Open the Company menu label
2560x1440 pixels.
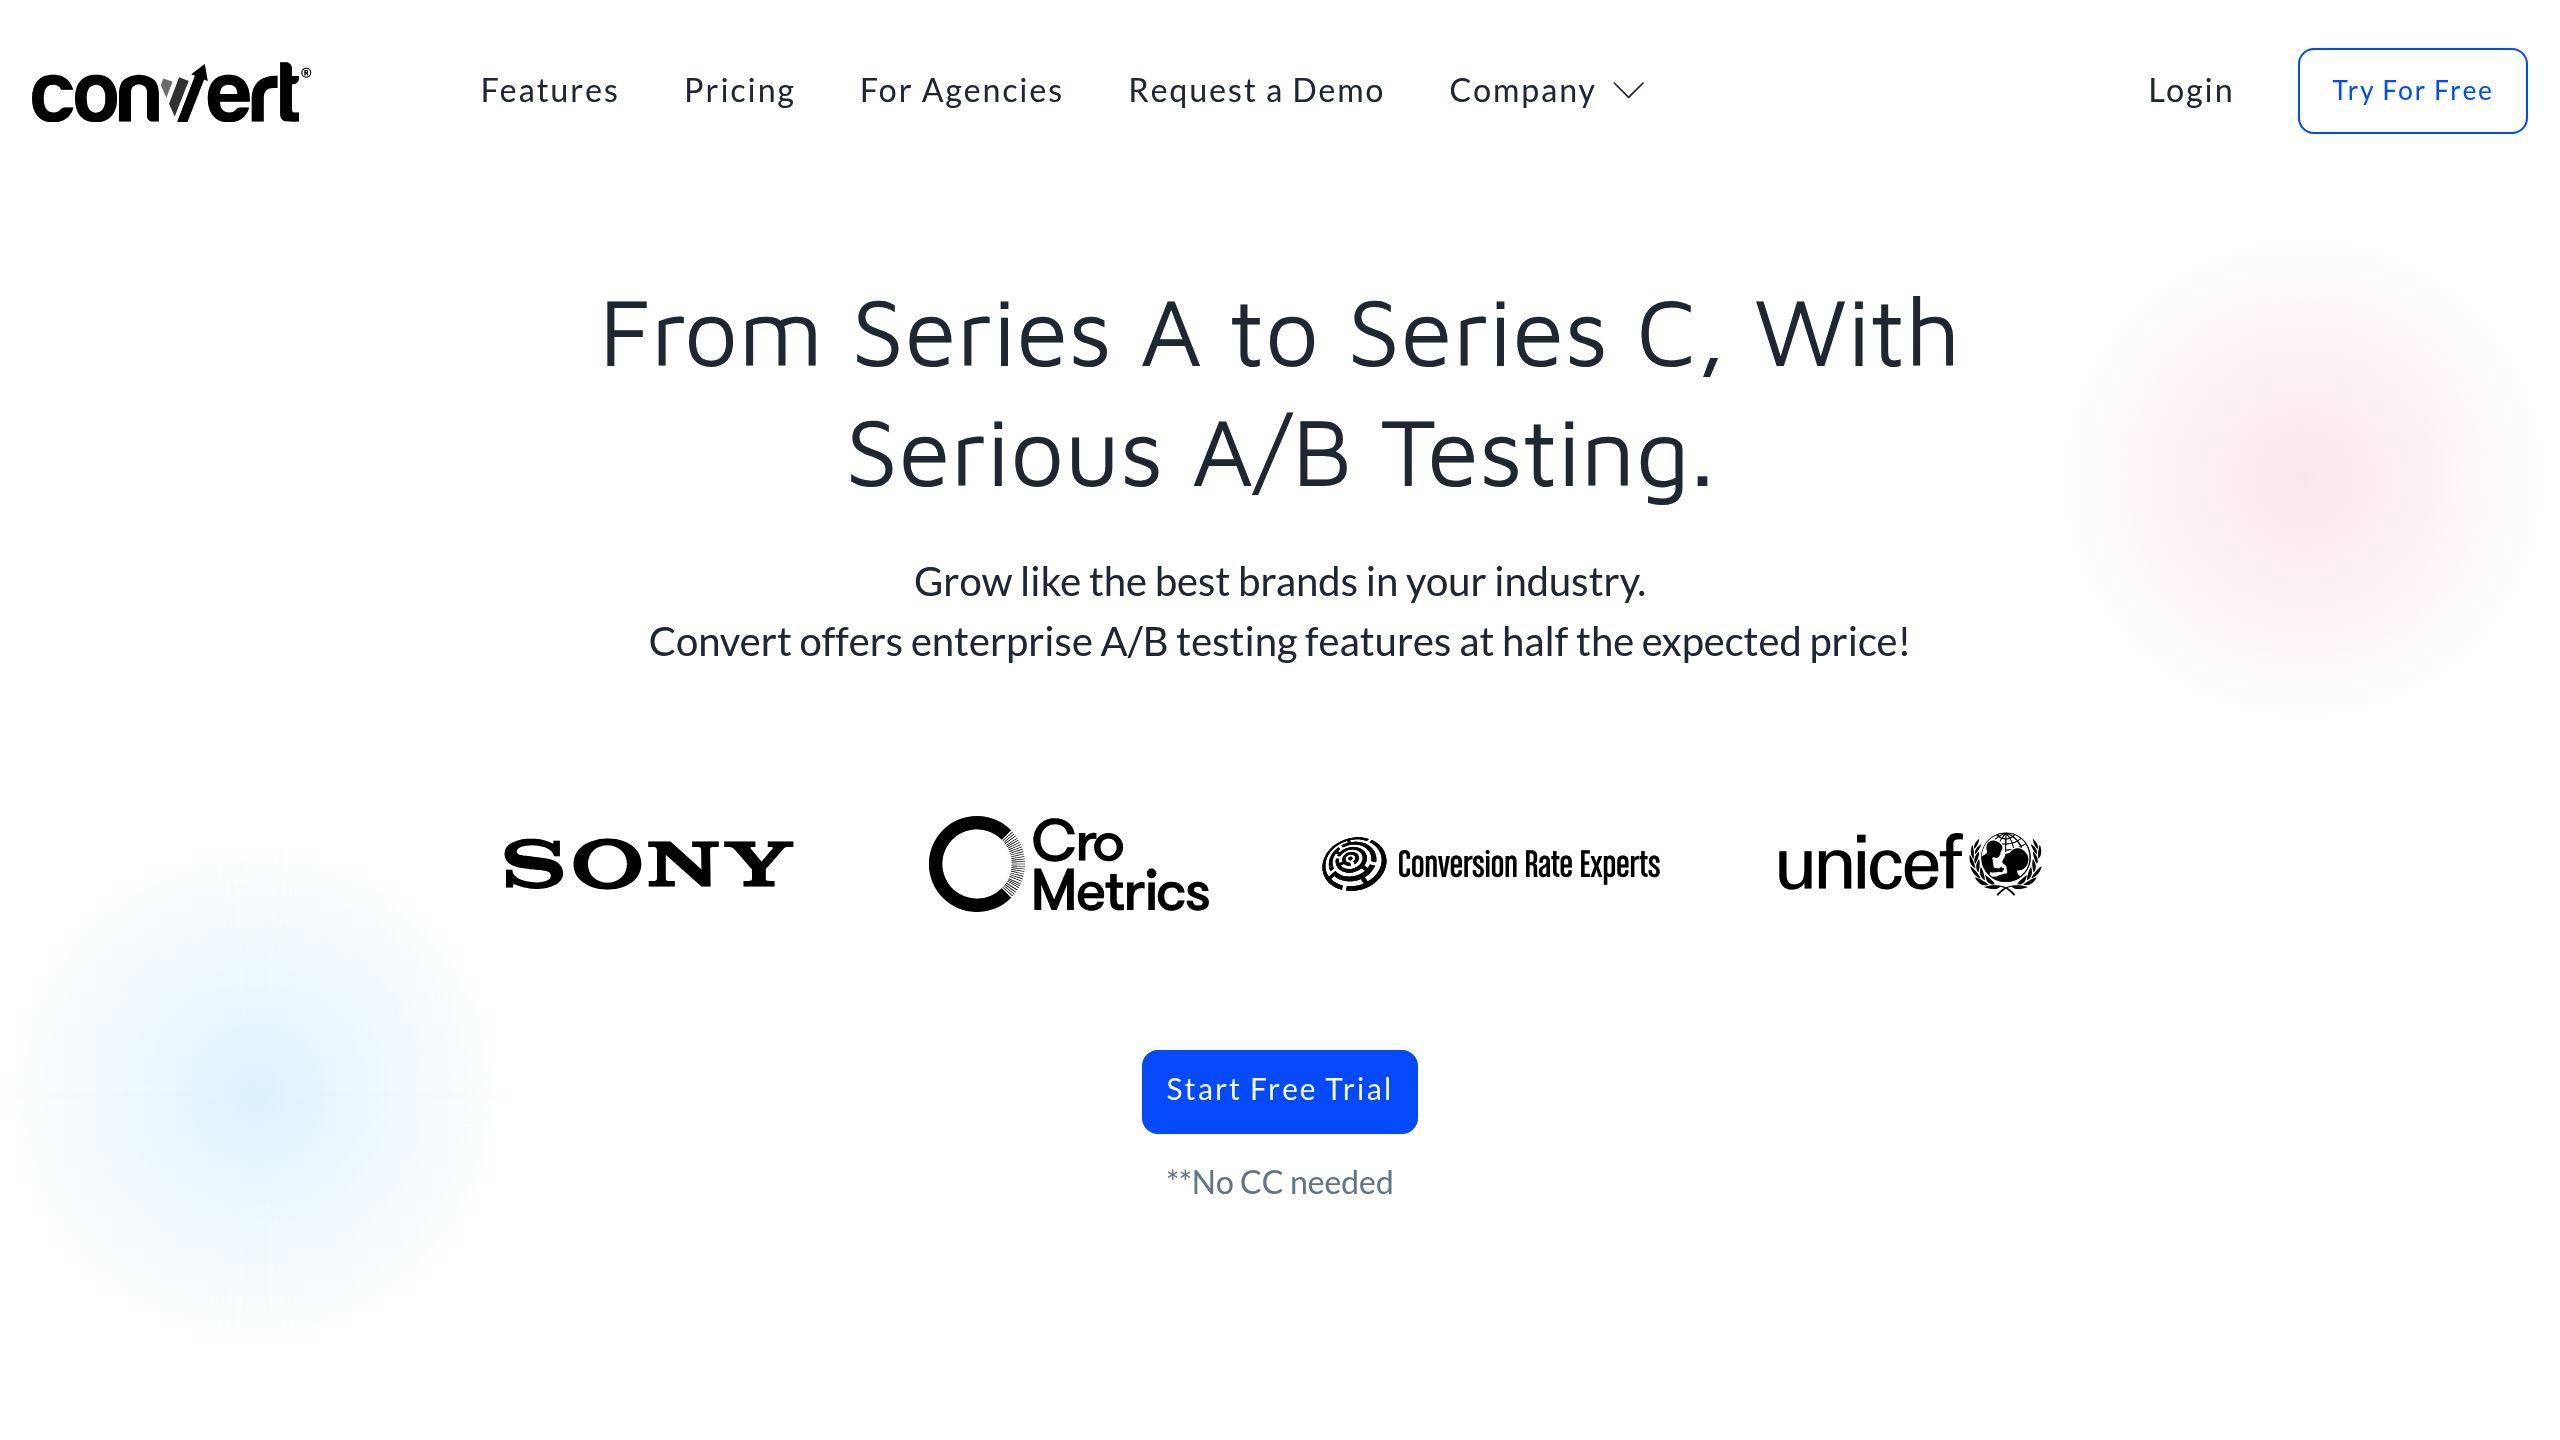[1522, 91]
